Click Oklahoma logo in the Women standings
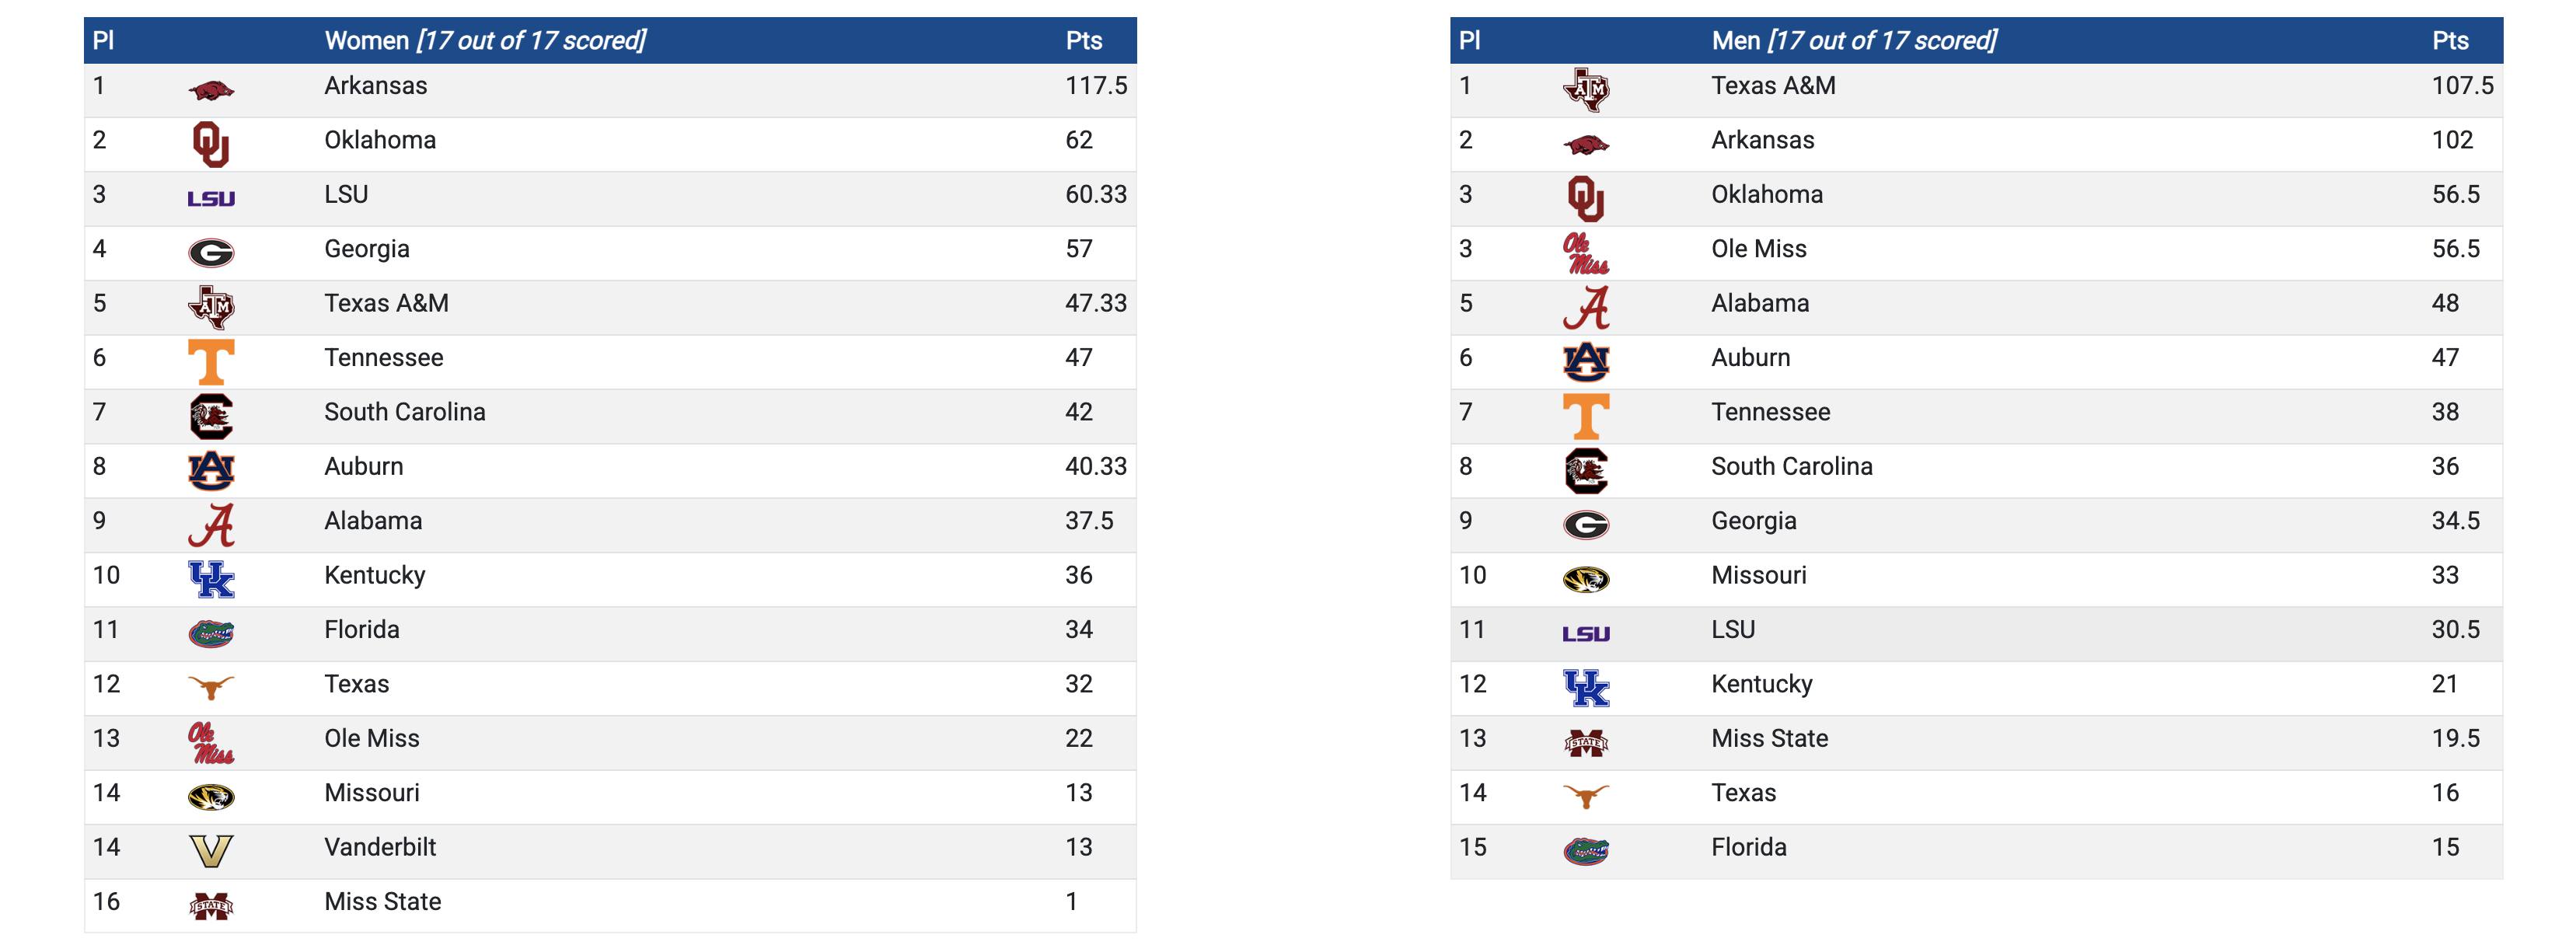Screen dimensions: 2576x945 211,145
